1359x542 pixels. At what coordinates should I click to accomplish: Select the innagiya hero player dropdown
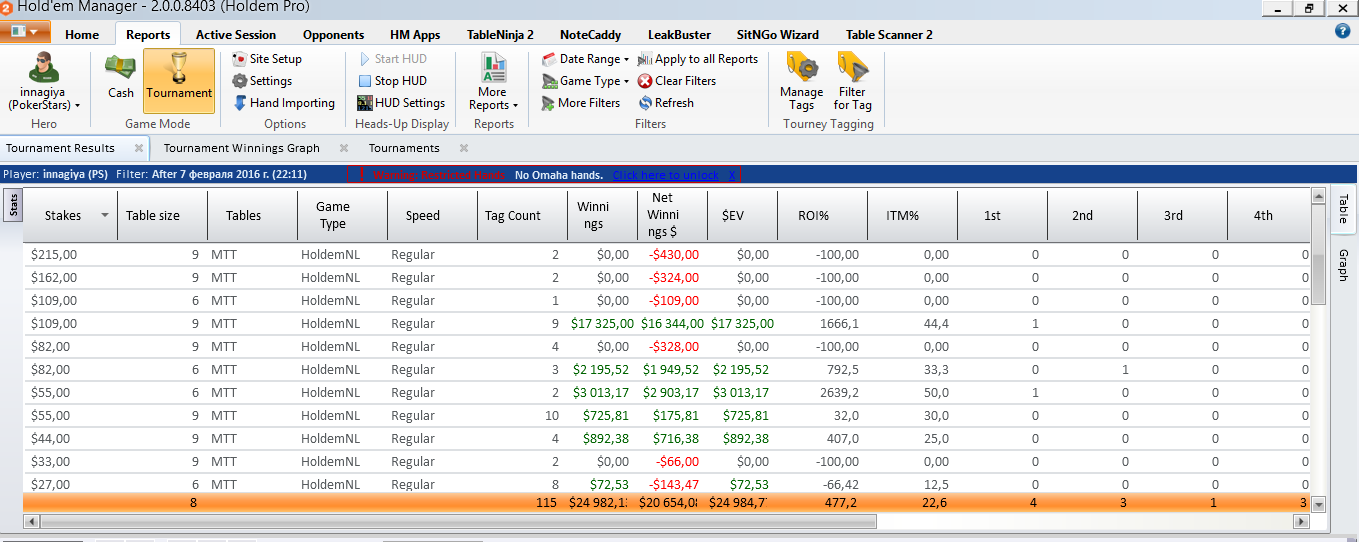tap(44, 82)
